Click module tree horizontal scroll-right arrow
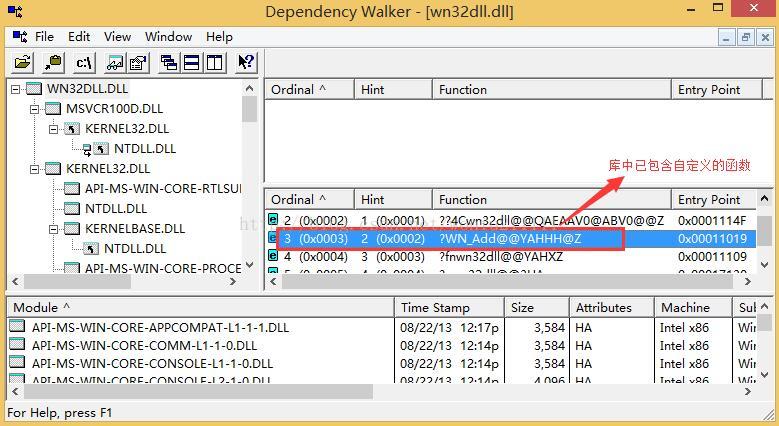 click(233, 281)
